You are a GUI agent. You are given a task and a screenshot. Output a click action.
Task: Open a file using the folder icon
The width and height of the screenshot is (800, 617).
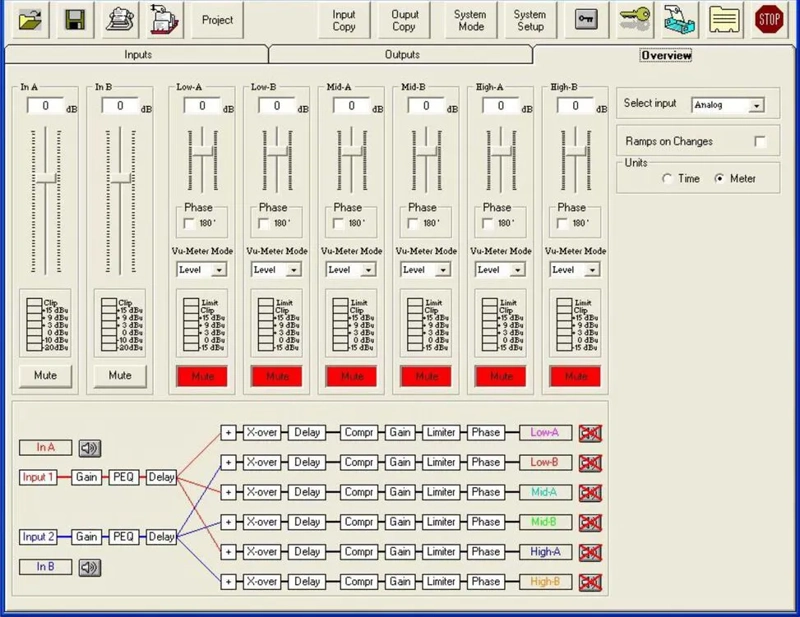pos(30,20)
